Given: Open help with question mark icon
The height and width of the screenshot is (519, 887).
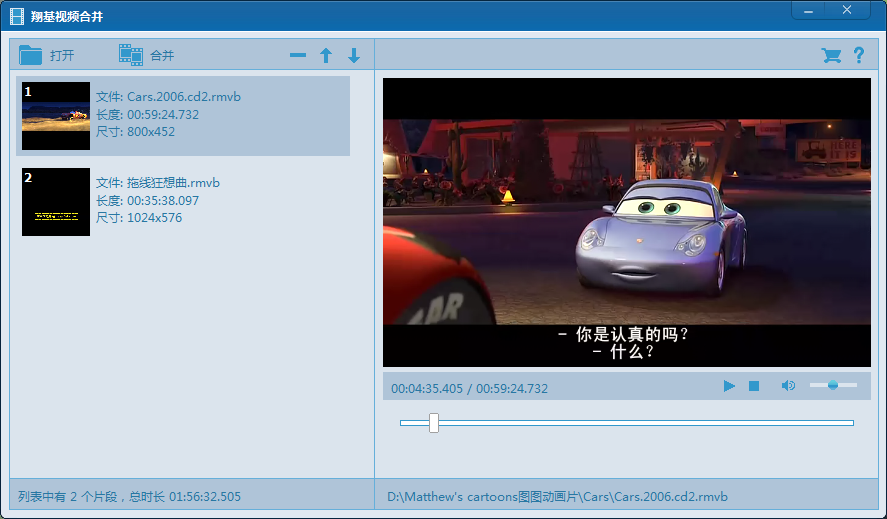Looking at the screenshot, I should [859, 55].
